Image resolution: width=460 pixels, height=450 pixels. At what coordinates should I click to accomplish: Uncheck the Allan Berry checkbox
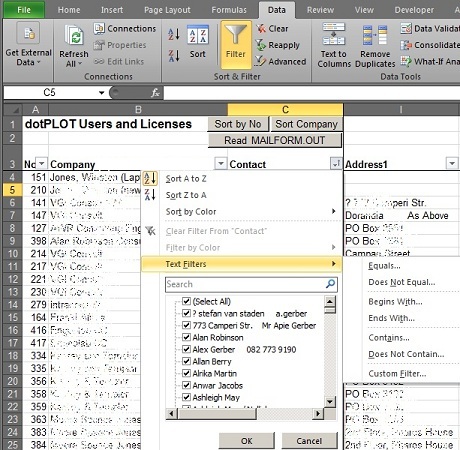point(186,361)
